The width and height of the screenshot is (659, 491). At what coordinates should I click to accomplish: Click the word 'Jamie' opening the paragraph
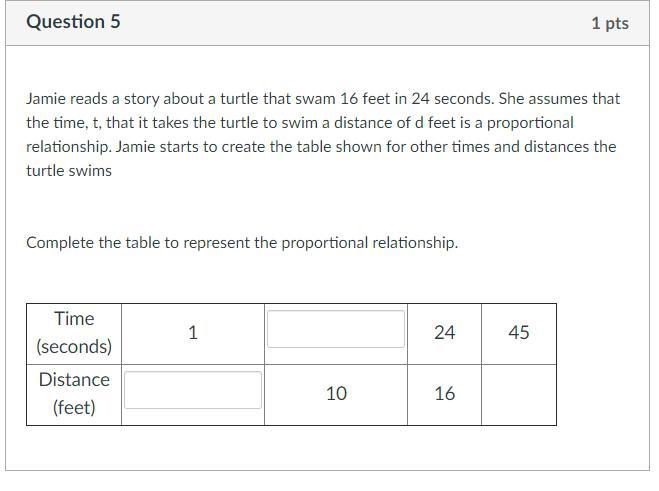(x=46, y=99)
